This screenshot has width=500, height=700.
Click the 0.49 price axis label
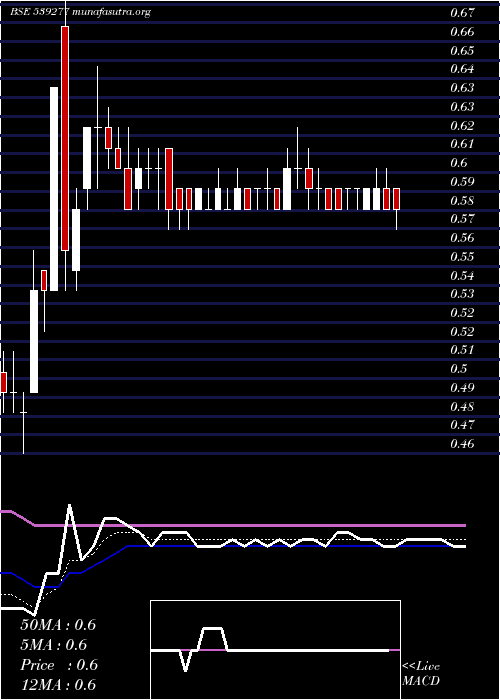coord(462,388)
